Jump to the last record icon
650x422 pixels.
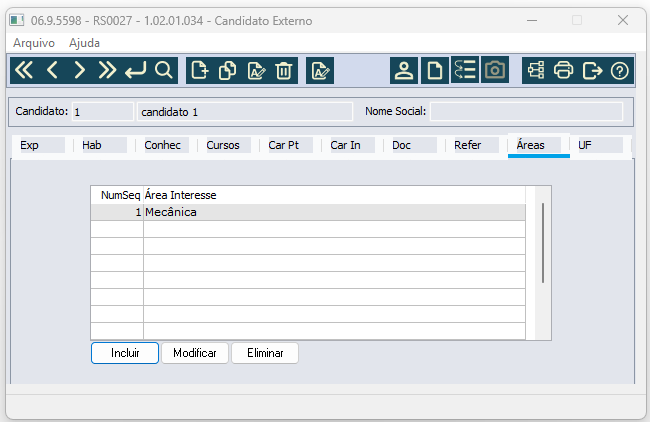pyautogui.click(x=107, y=70)
